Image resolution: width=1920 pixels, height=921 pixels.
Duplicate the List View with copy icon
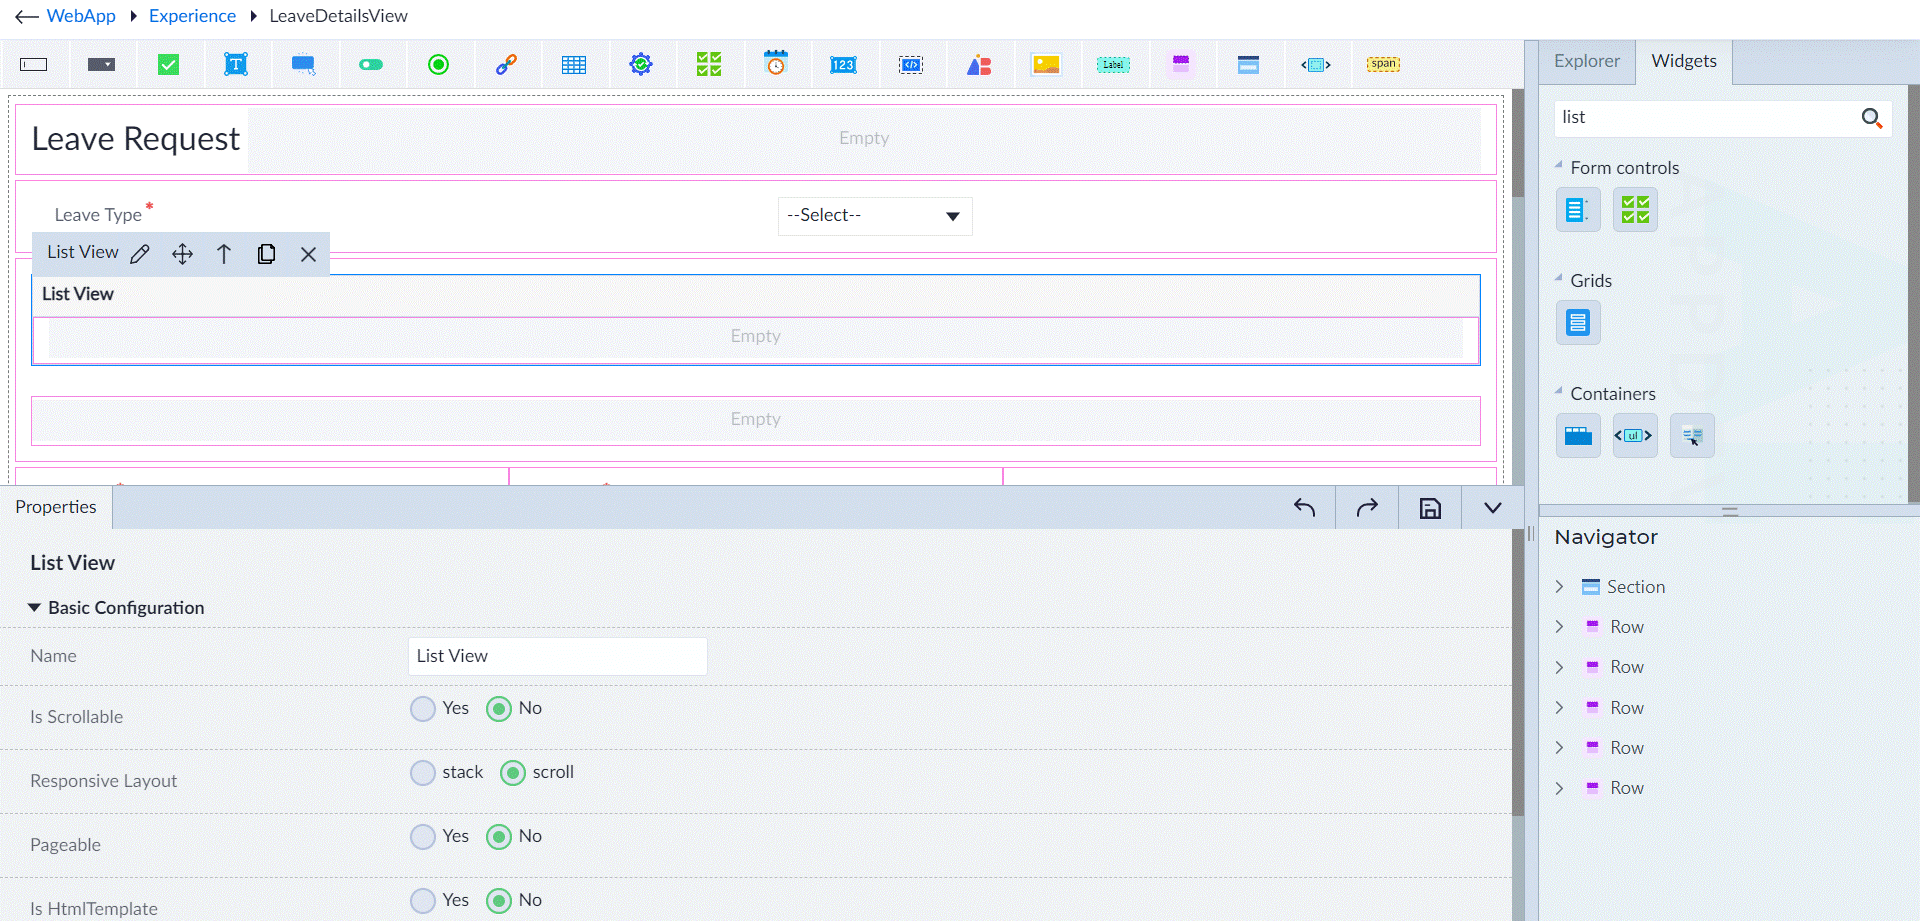pyautogui.click(x=266, y=254)
